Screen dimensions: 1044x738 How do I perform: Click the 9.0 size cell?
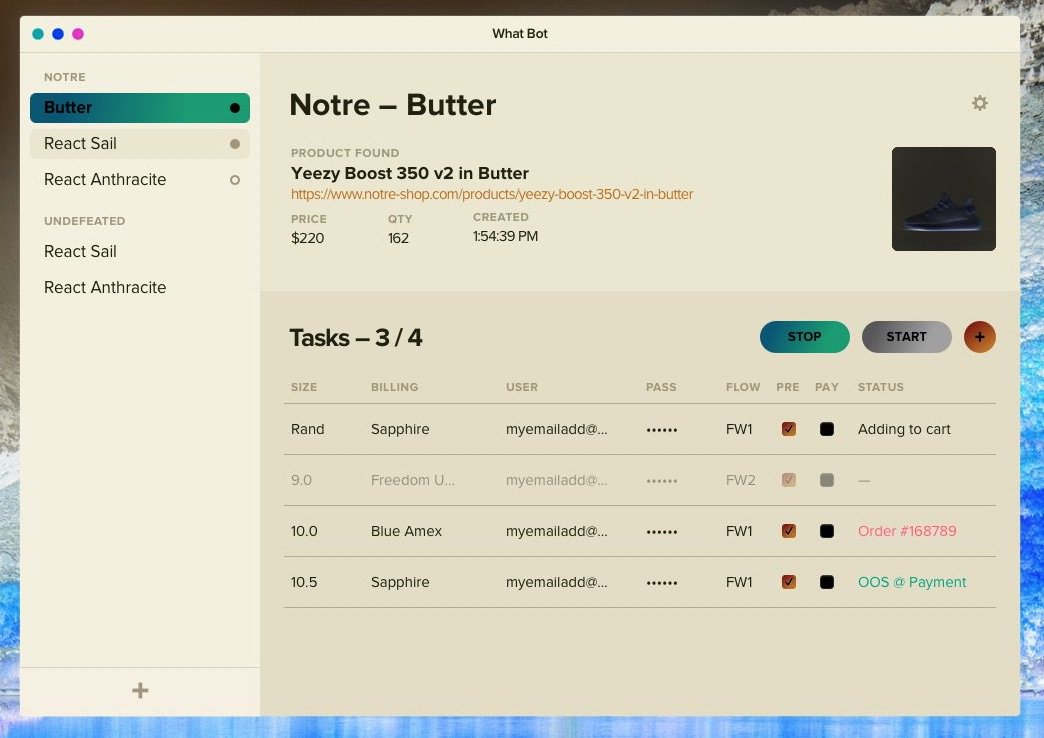click(301, 480)
